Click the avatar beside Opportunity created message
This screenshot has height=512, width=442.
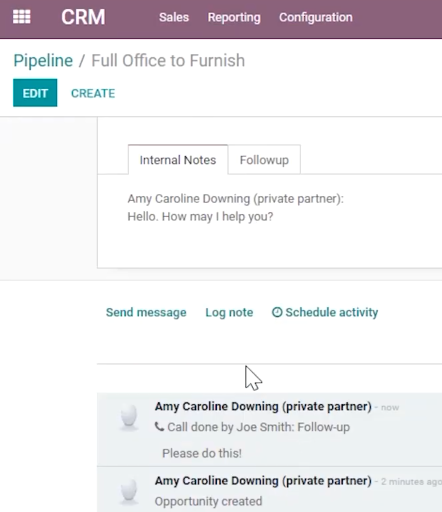point(129,491)
